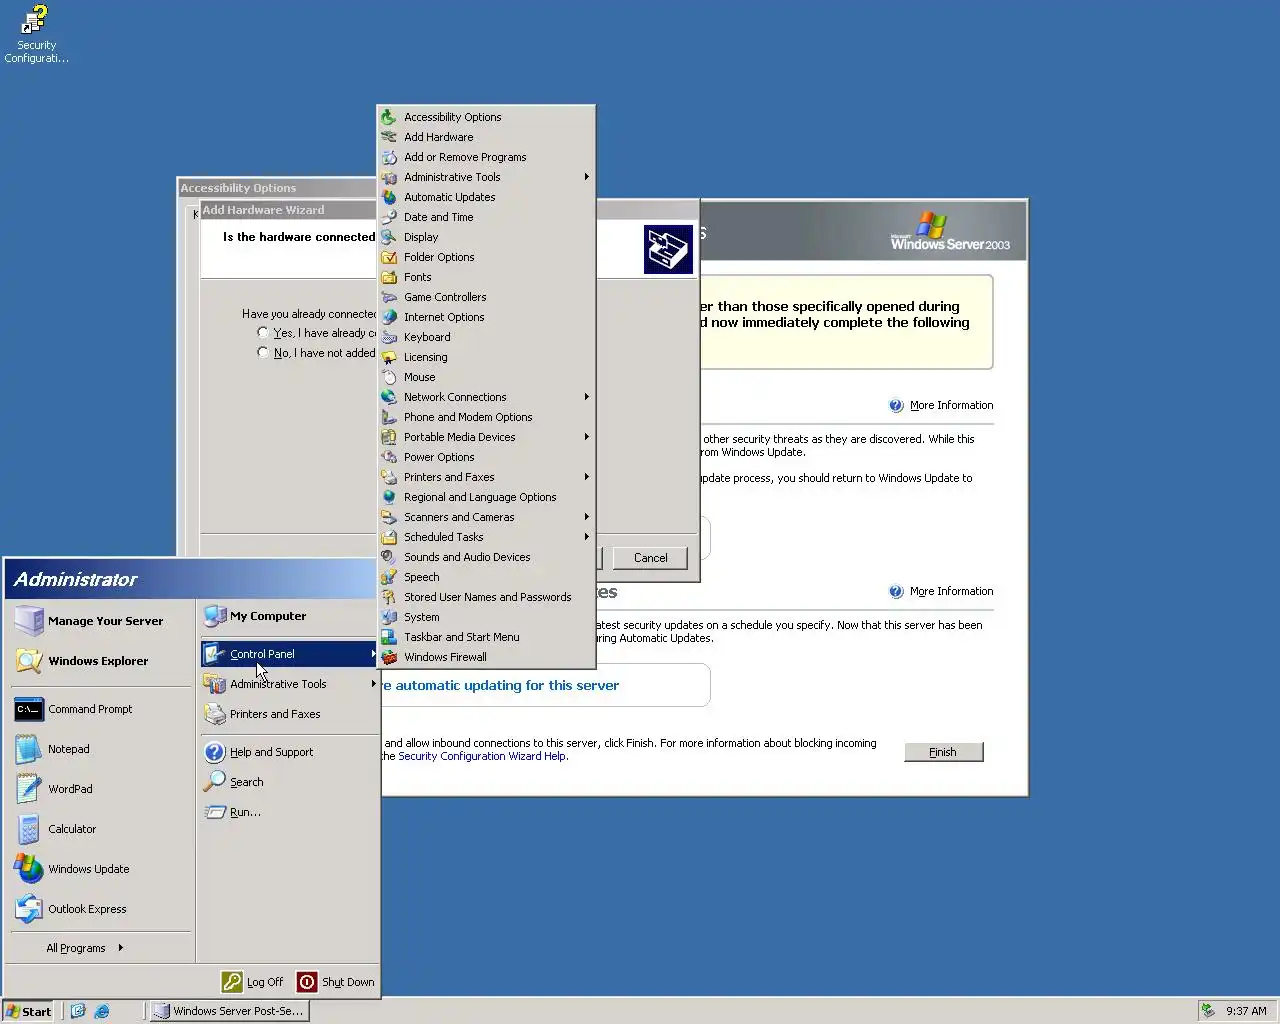
Task: Open Run from the Start menu
Action: click(x=289, y=812)
